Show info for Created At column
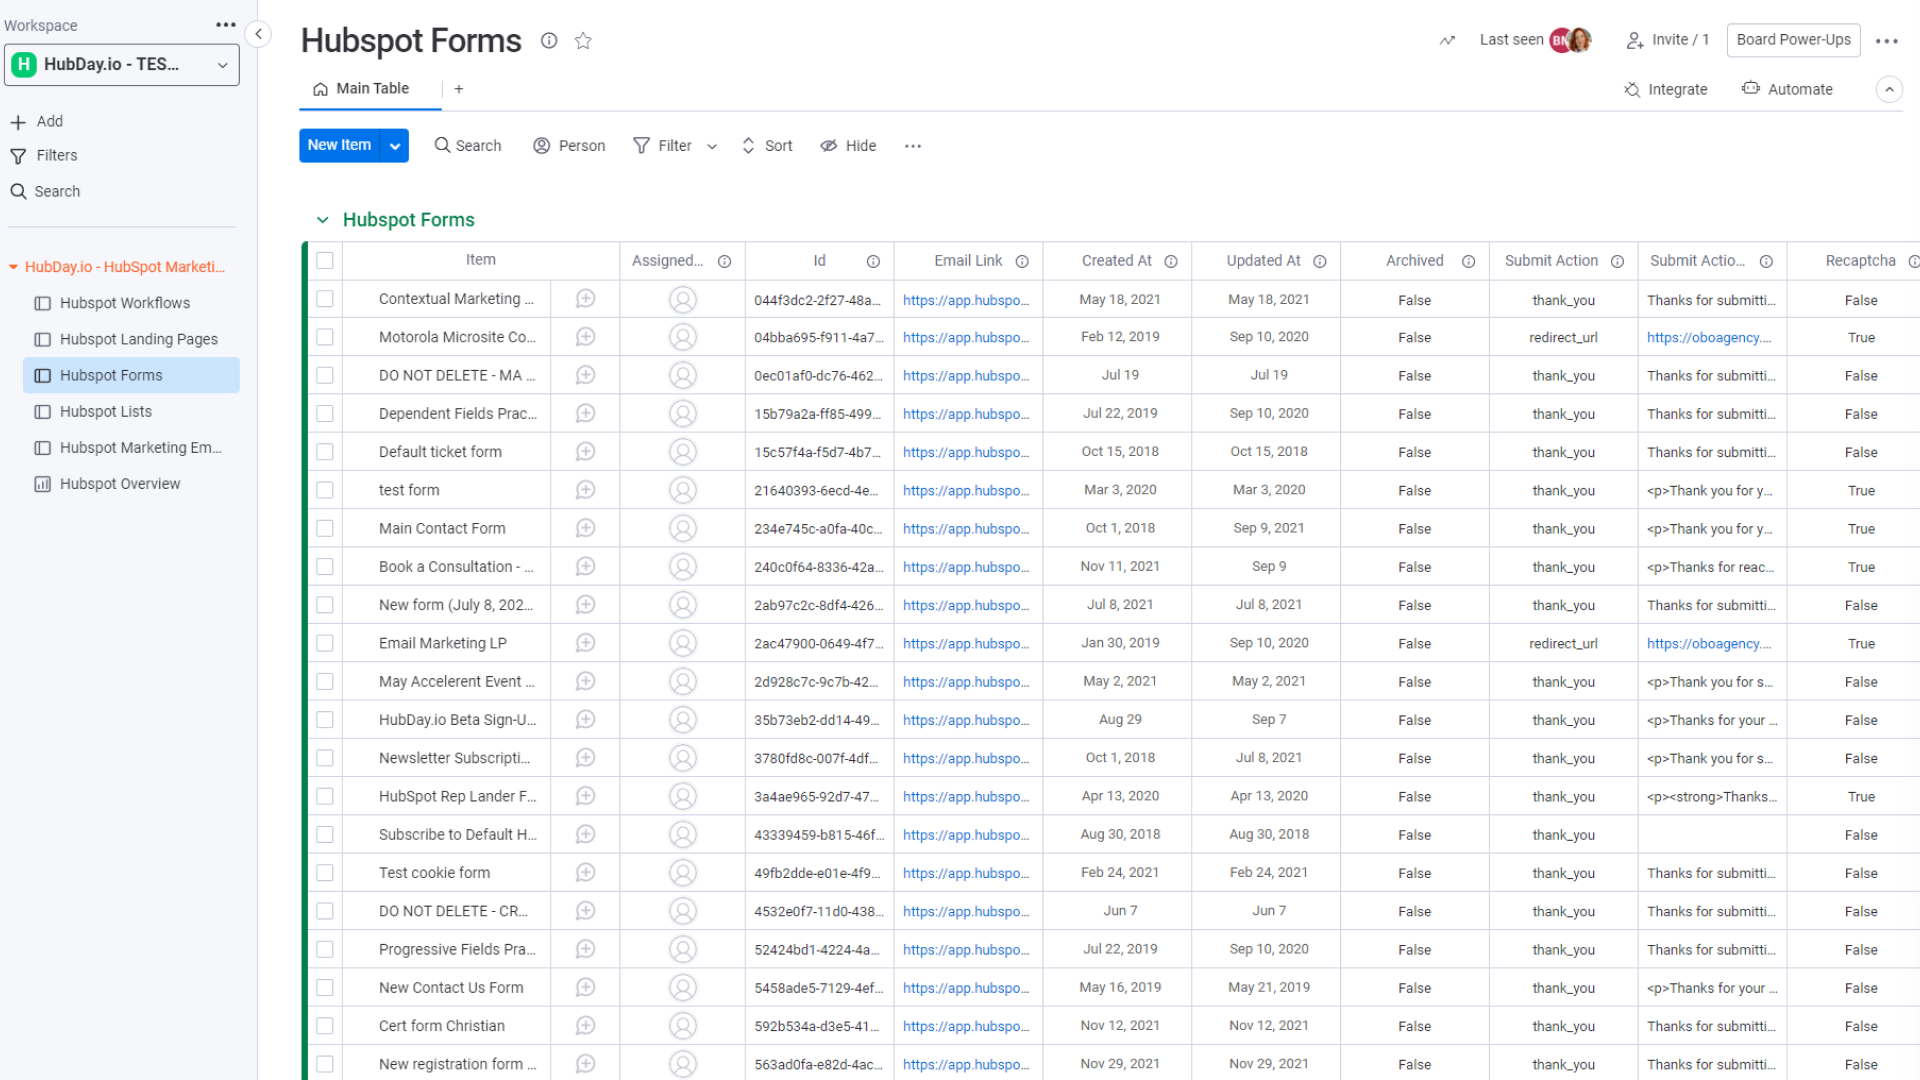The width and height of the screenshot is (1920, 1080). (1171, 261)
